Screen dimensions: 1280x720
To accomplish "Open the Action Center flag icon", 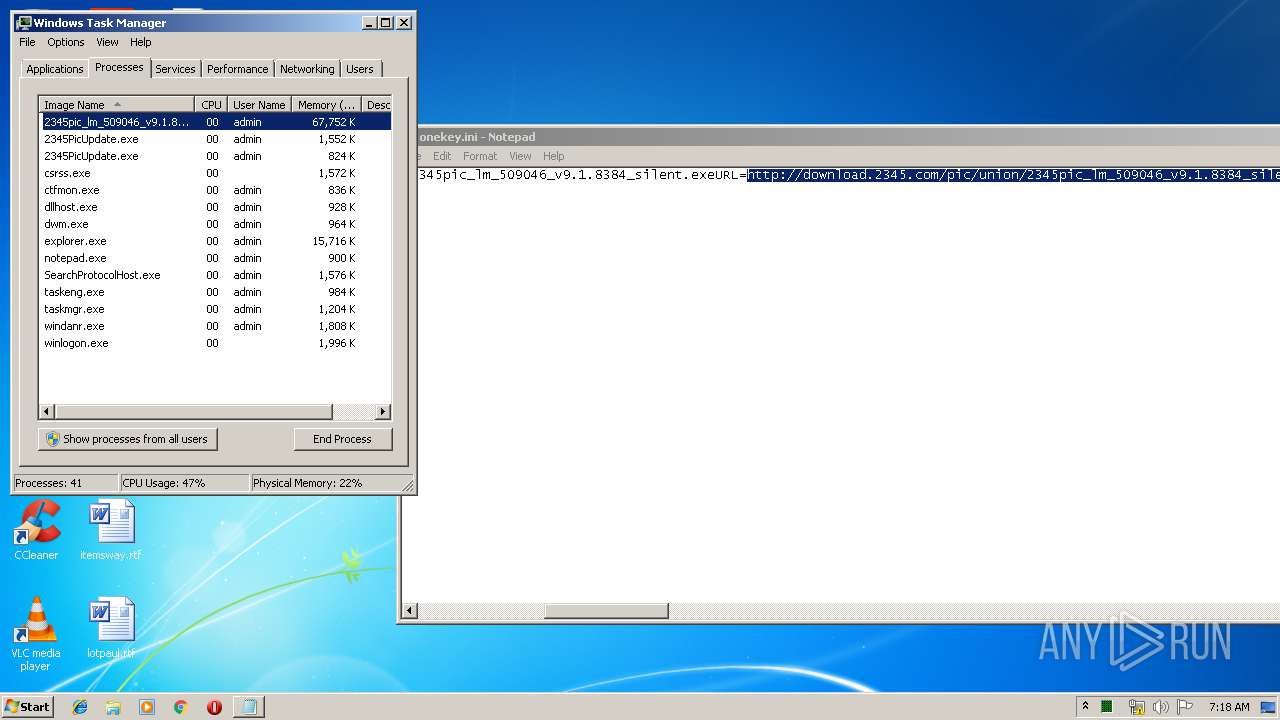I will coord(1185,707).
